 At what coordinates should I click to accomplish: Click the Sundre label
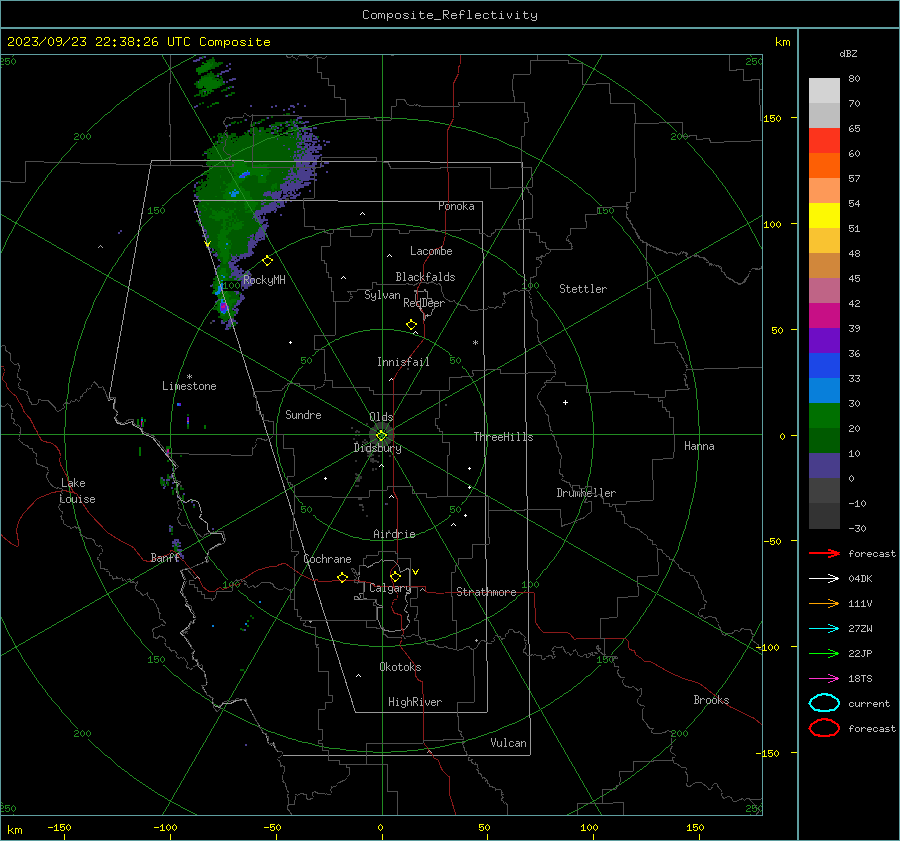(x=303, y=414)
